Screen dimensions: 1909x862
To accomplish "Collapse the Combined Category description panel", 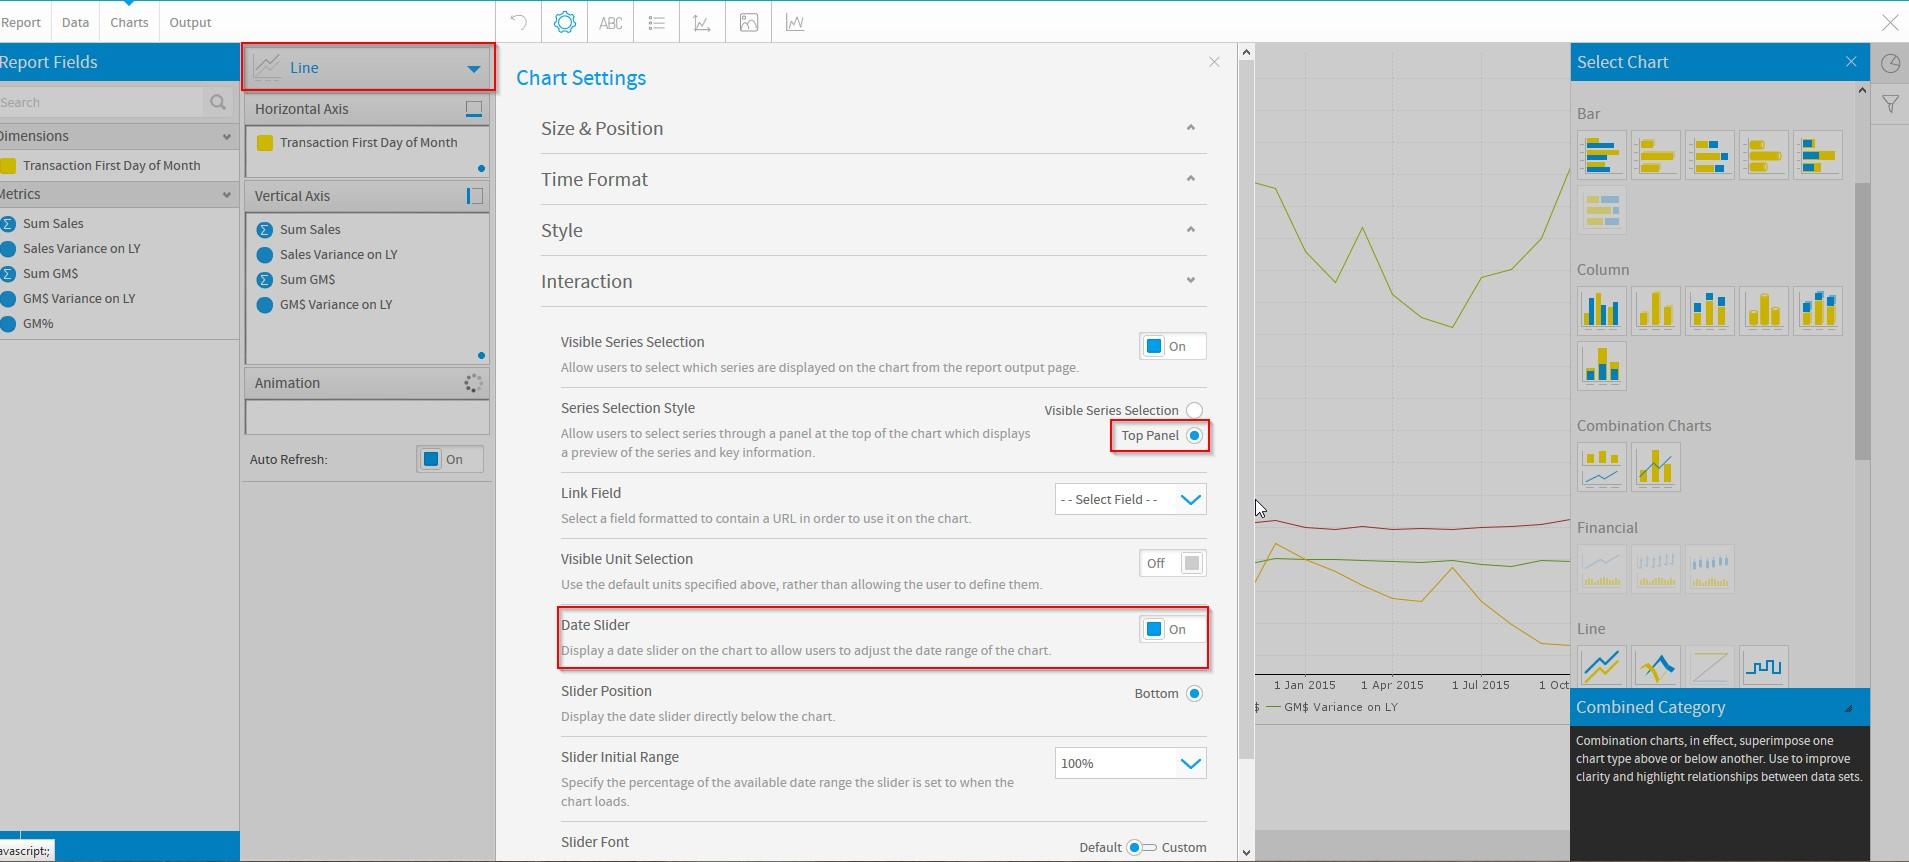I will (1849, 708).
